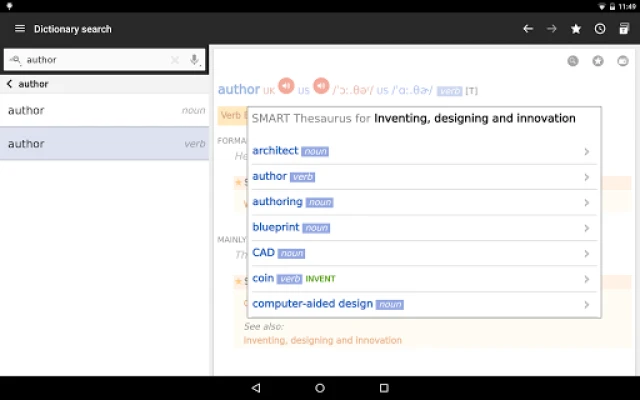Image resolution: width=640 pixels, height=400 pixels.
Task: Tap the Android home button
Action: click(320, 388)
